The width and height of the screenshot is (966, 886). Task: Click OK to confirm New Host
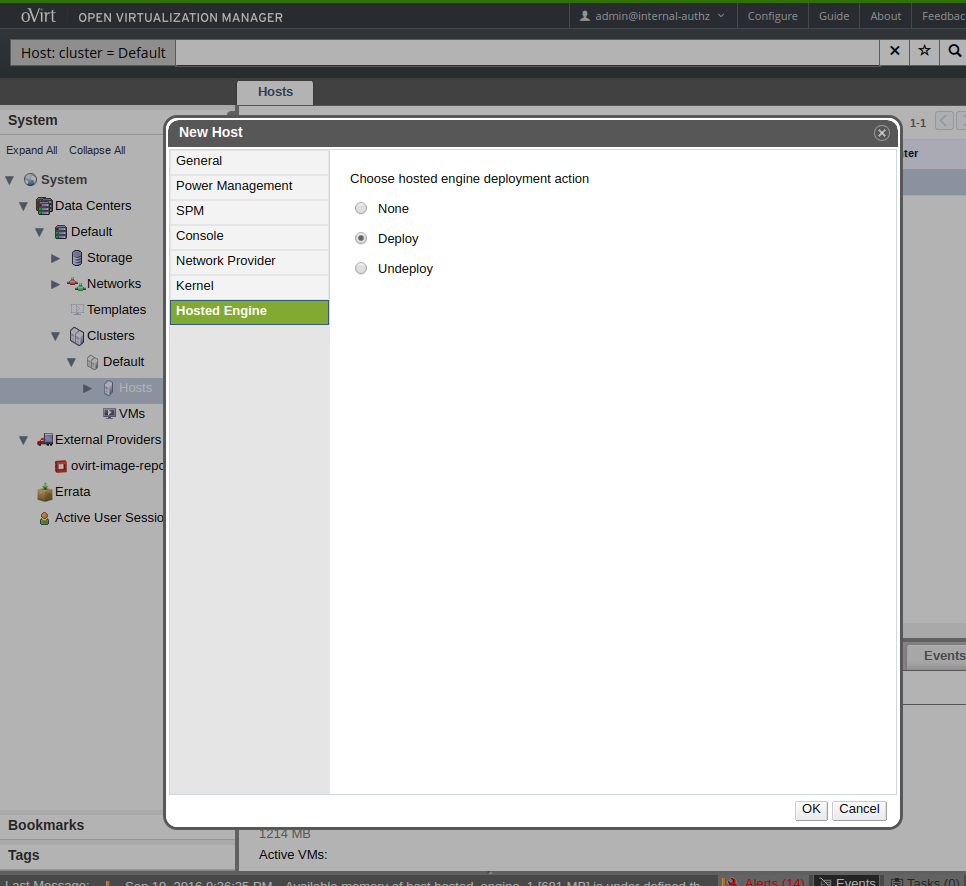(811, 810)
